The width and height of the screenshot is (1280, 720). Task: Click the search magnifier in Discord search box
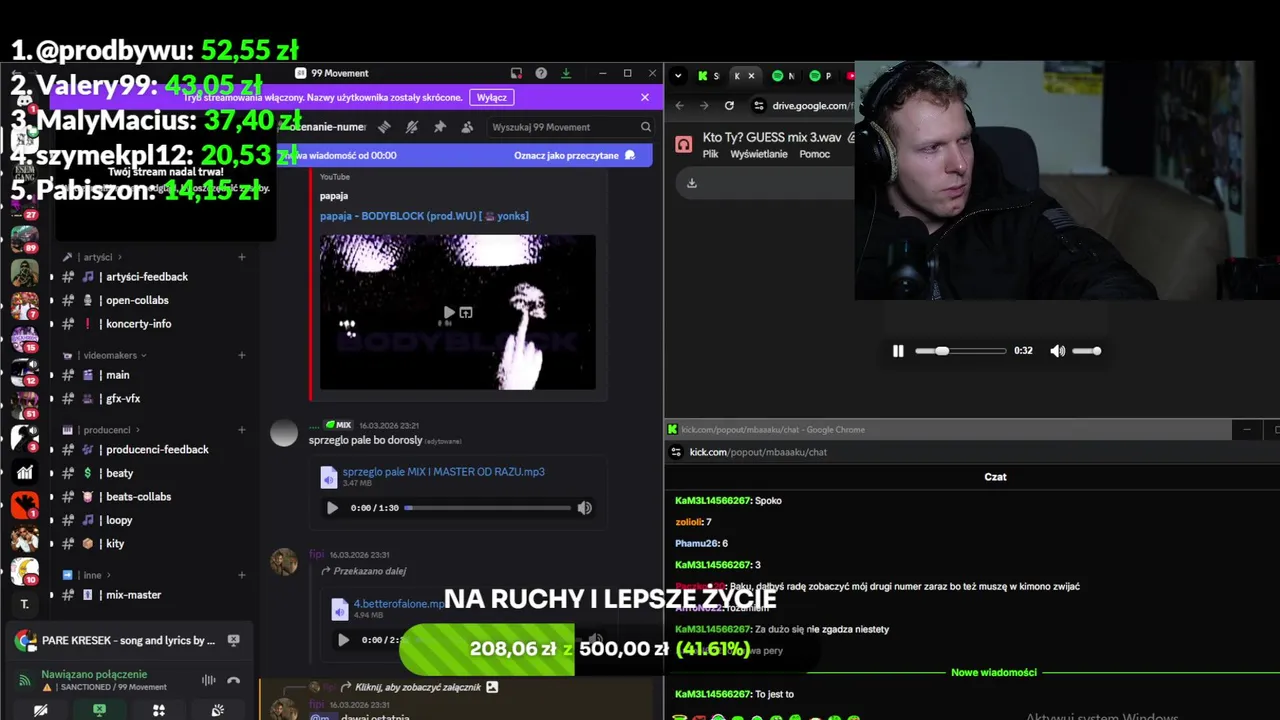point(646,127)
